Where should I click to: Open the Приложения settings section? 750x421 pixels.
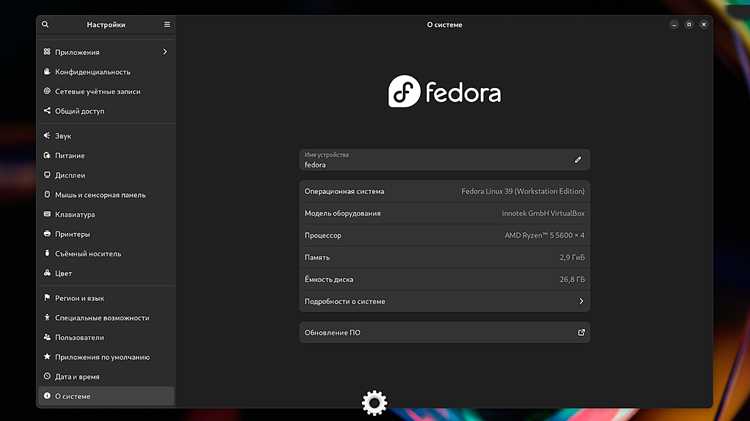pos(106,52)
